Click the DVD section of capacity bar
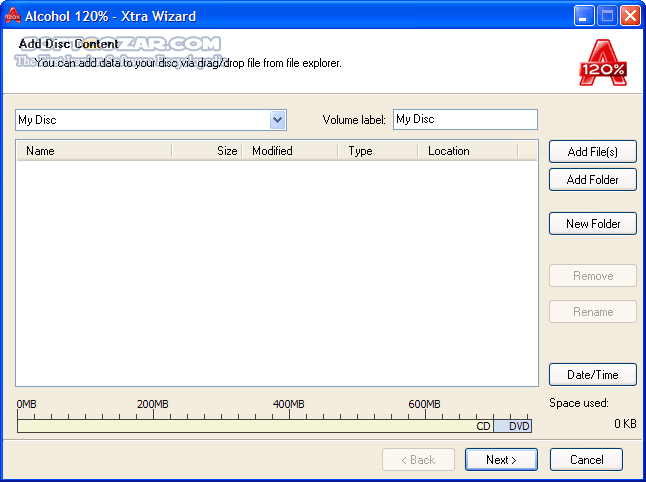Viewport: 646px width, 482px height. pos(518,426)
